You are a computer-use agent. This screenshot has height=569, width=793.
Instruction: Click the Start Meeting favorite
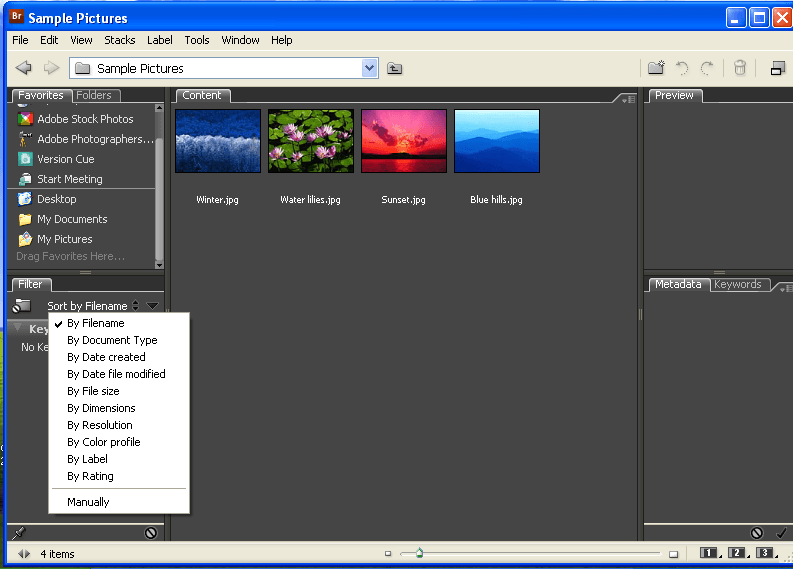pos(60,179)
